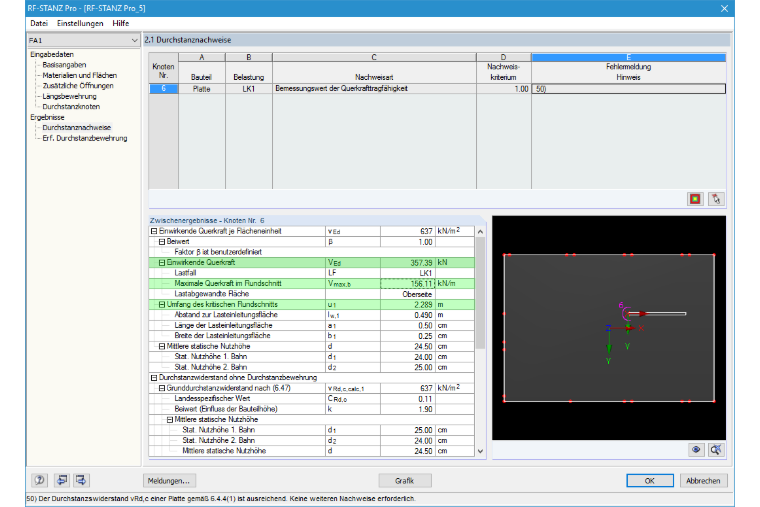Click column header C

pos(374,57)
